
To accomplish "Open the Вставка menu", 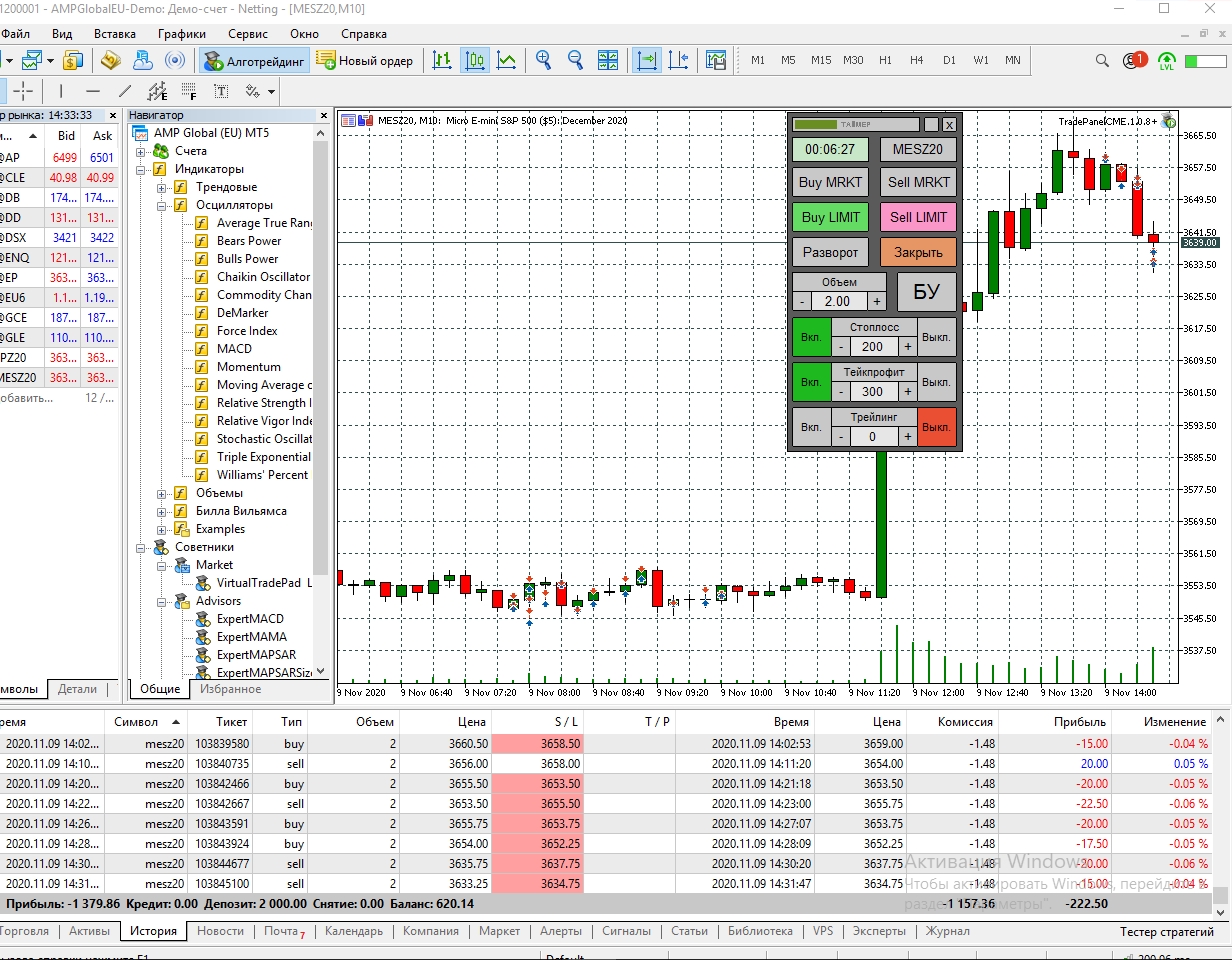I will [x=115, y=33].
